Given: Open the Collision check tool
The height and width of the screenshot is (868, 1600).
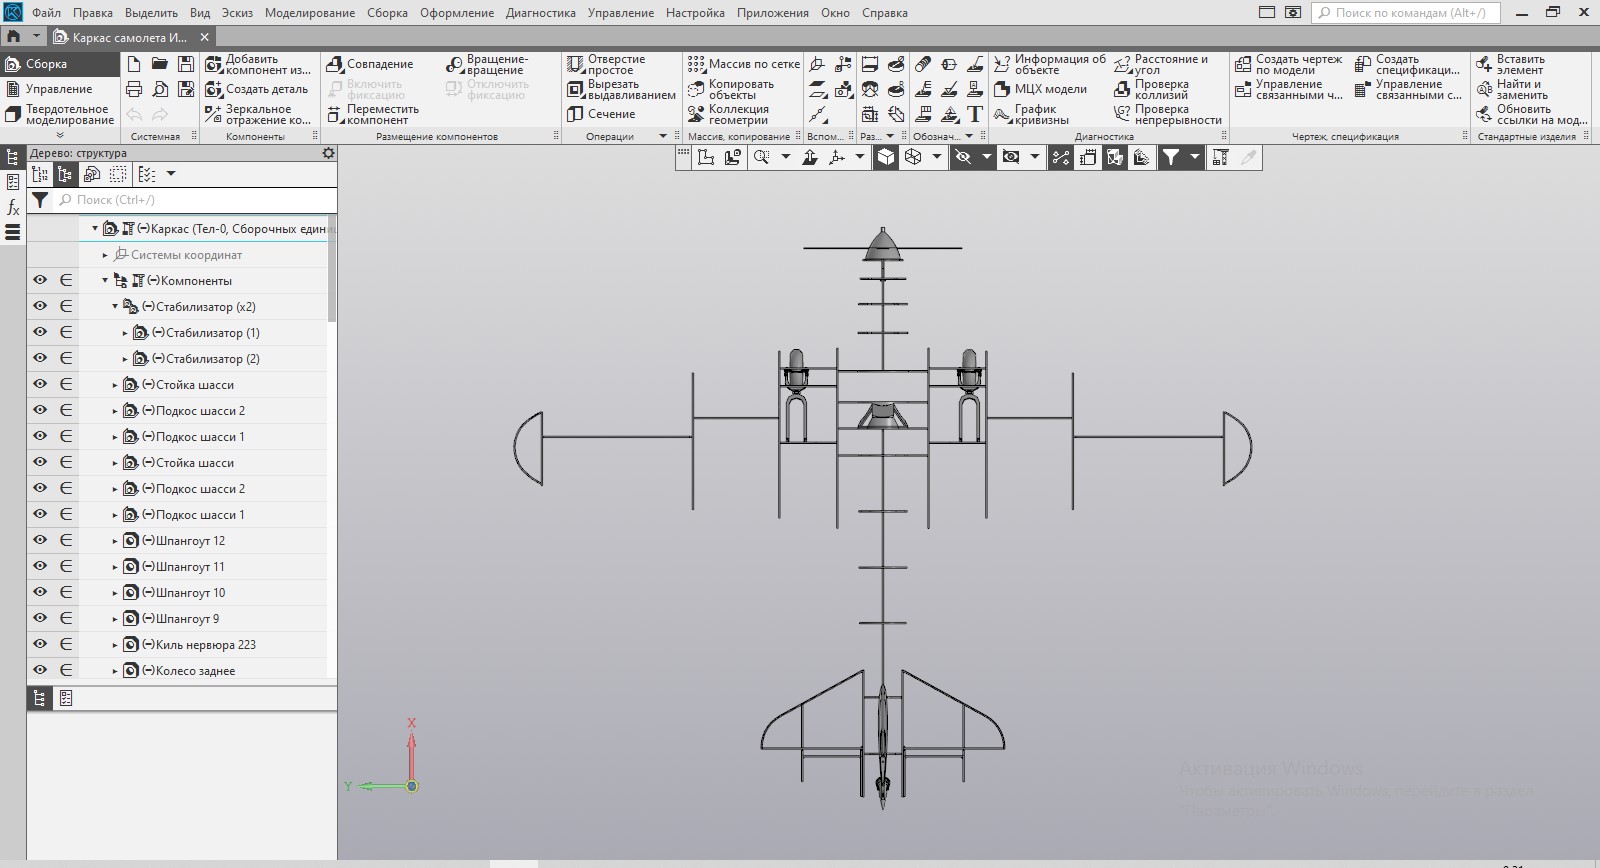Looking at the screenshot, I should click(1122, 90).
